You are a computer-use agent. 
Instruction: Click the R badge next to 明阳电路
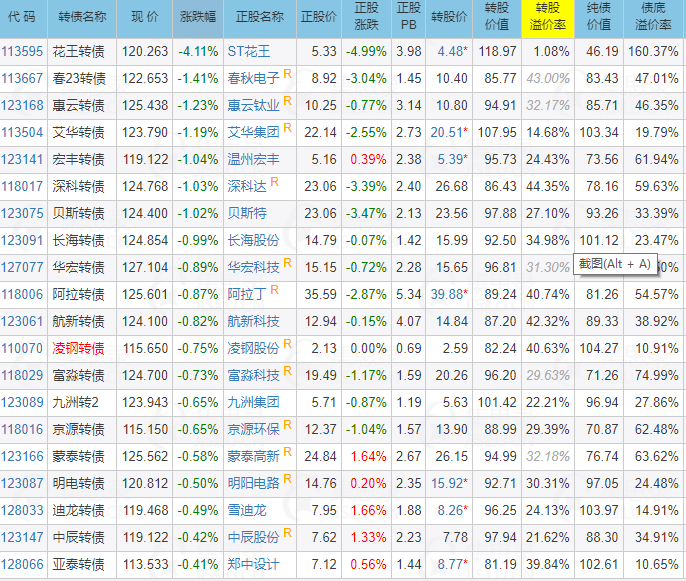click(x=288, y=480)
